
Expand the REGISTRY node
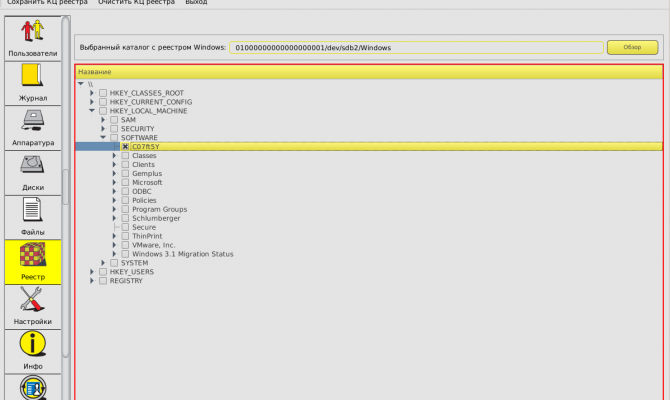click(x=92, y=281)
